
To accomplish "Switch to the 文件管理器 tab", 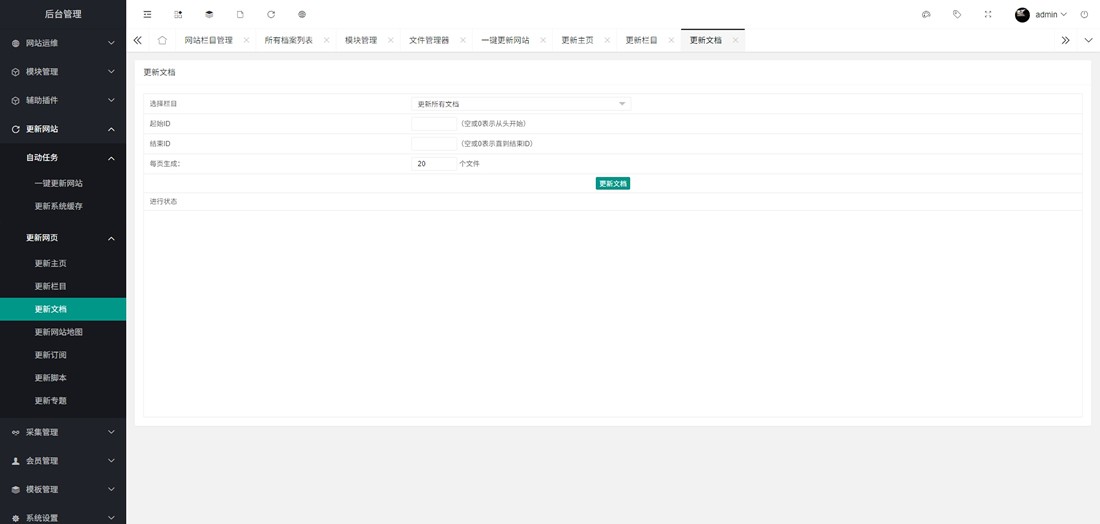I will point(428,40).
